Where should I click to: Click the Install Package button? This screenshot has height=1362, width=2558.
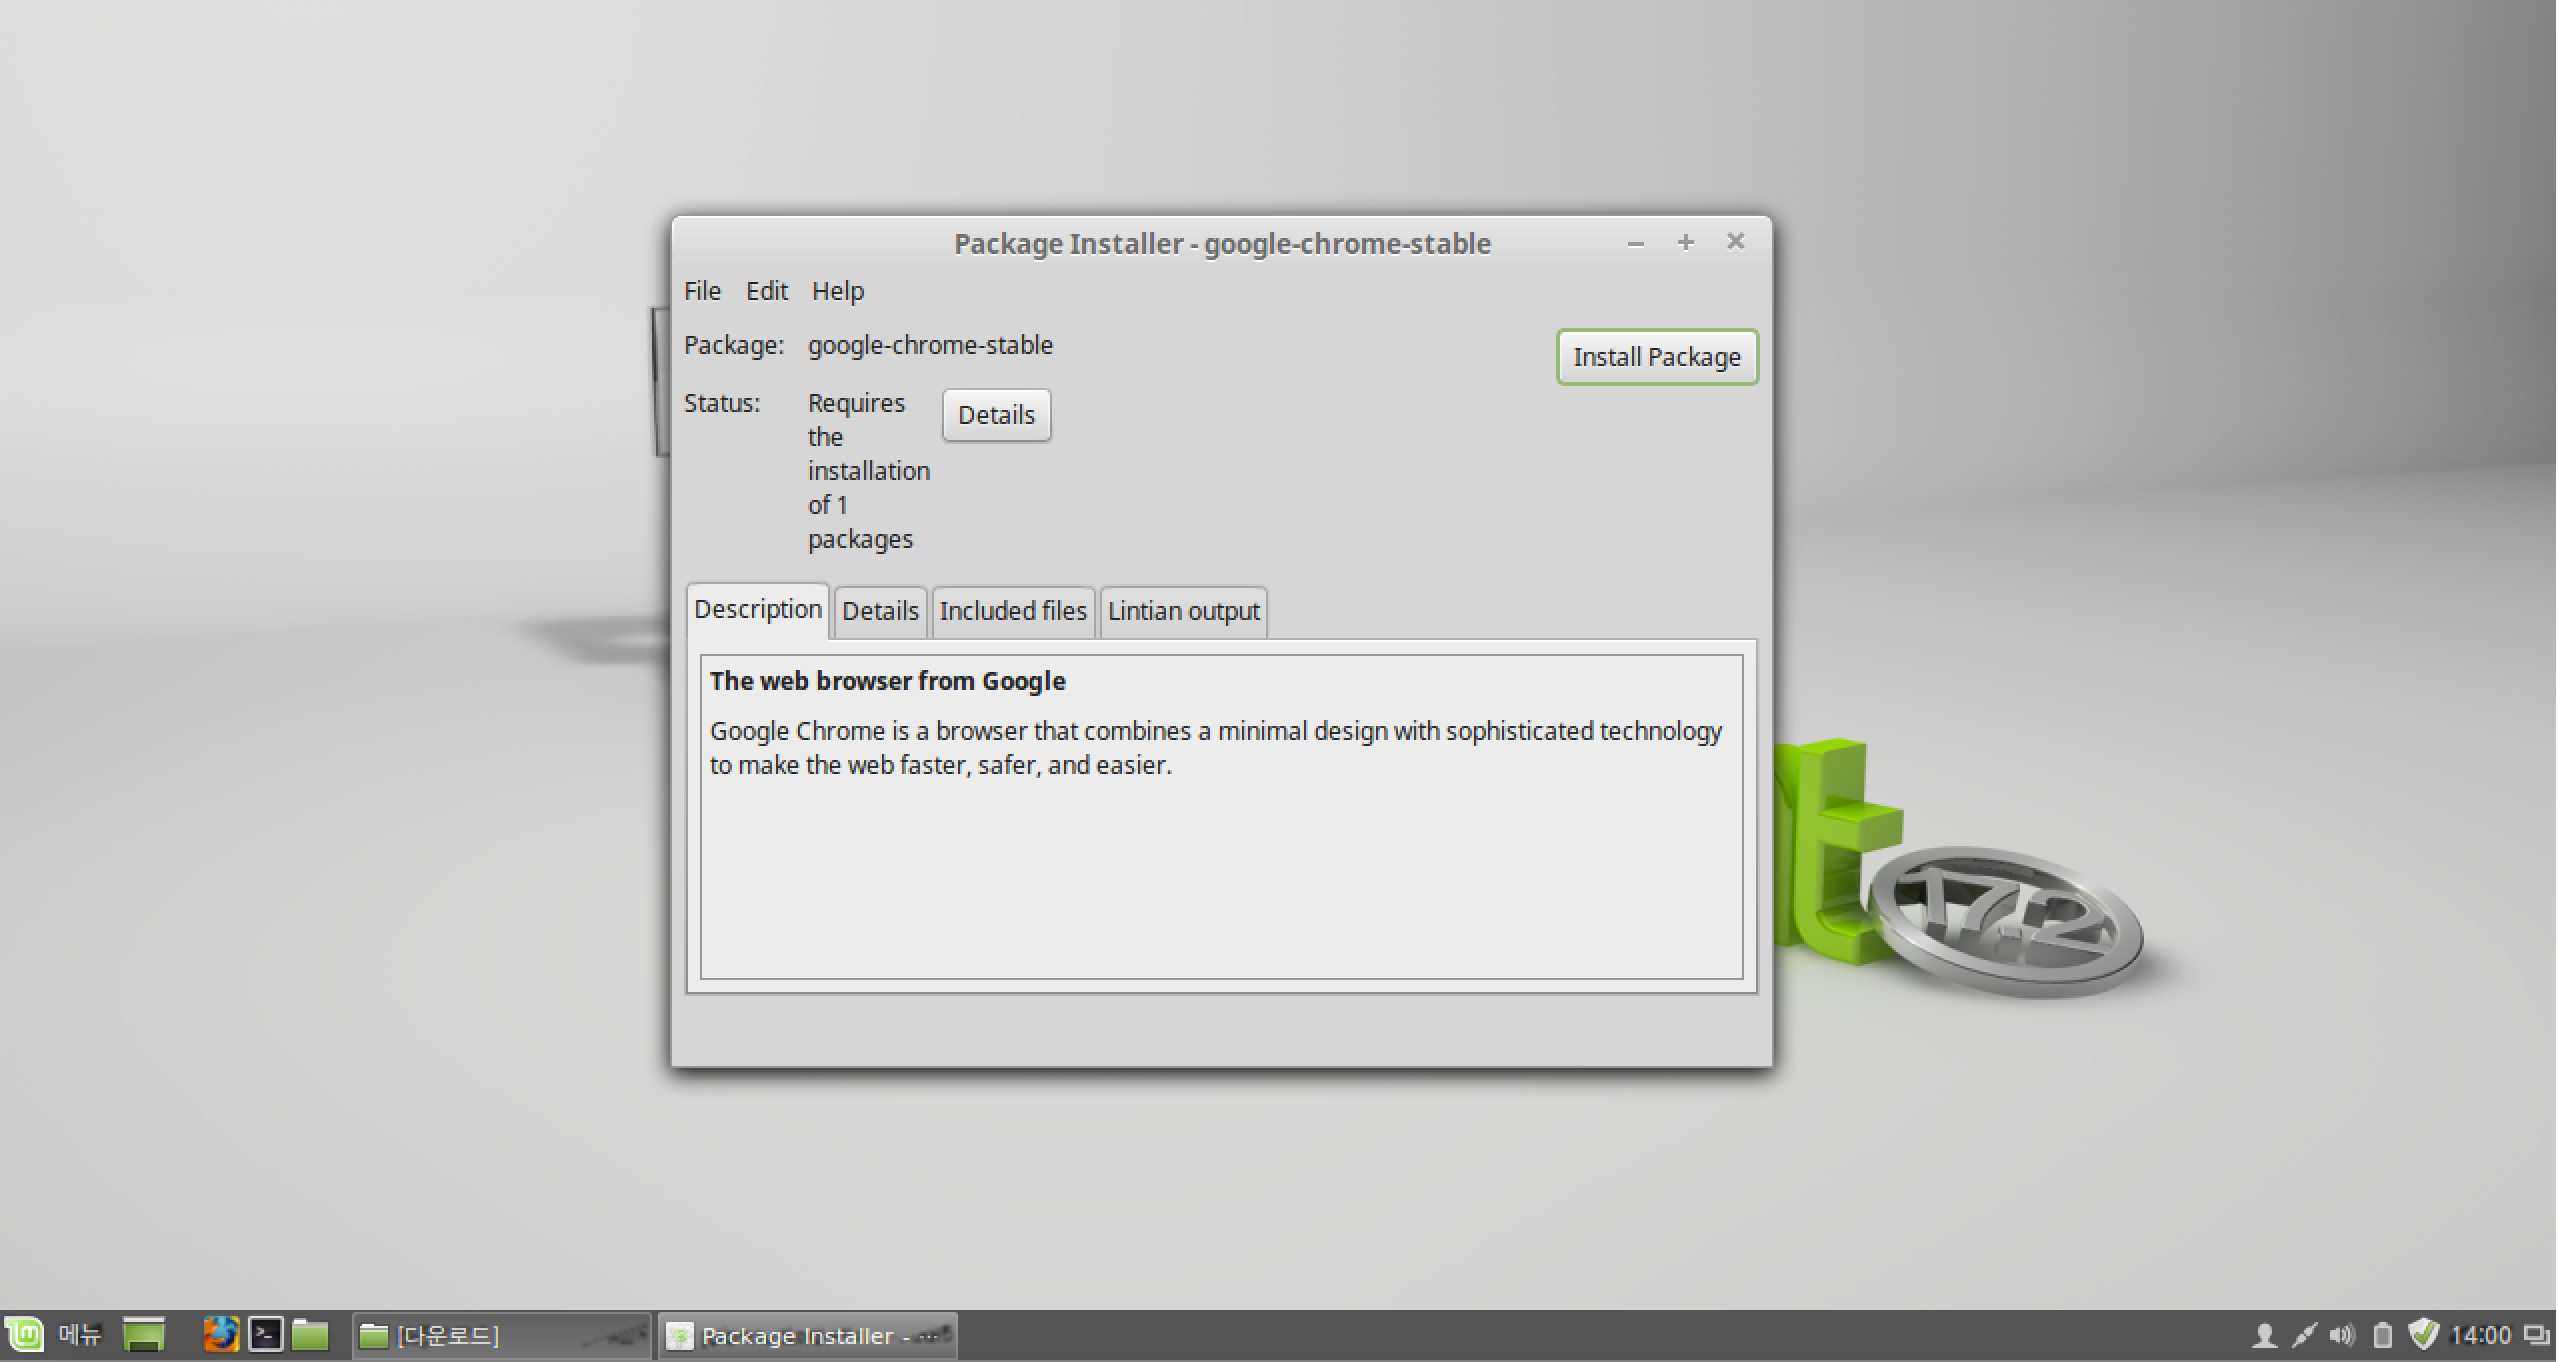[1657, 357]
